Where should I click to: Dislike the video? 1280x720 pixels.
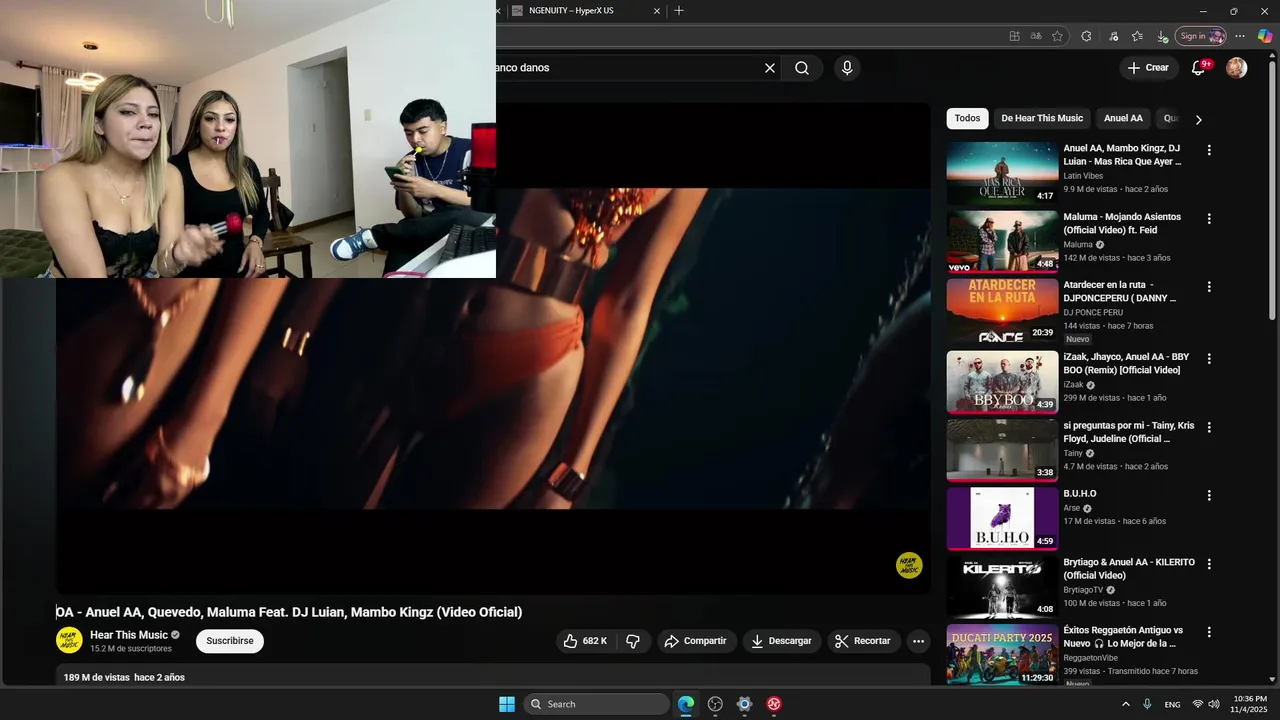point(633,641)
